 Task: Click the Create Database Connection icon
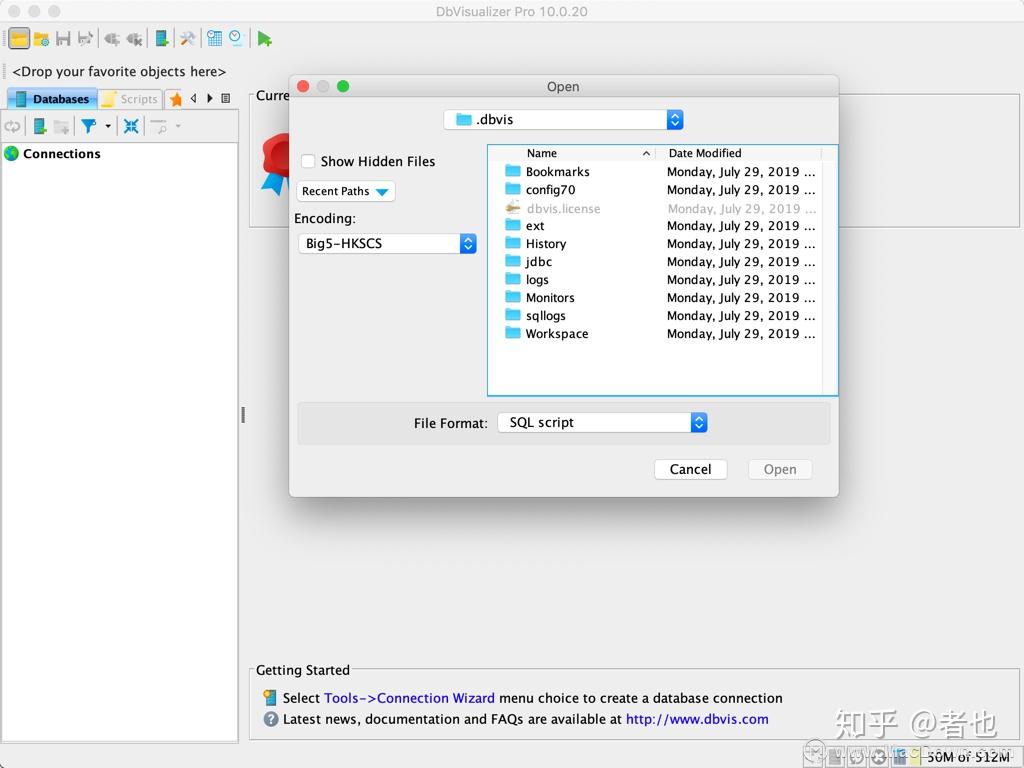[160, 38]
